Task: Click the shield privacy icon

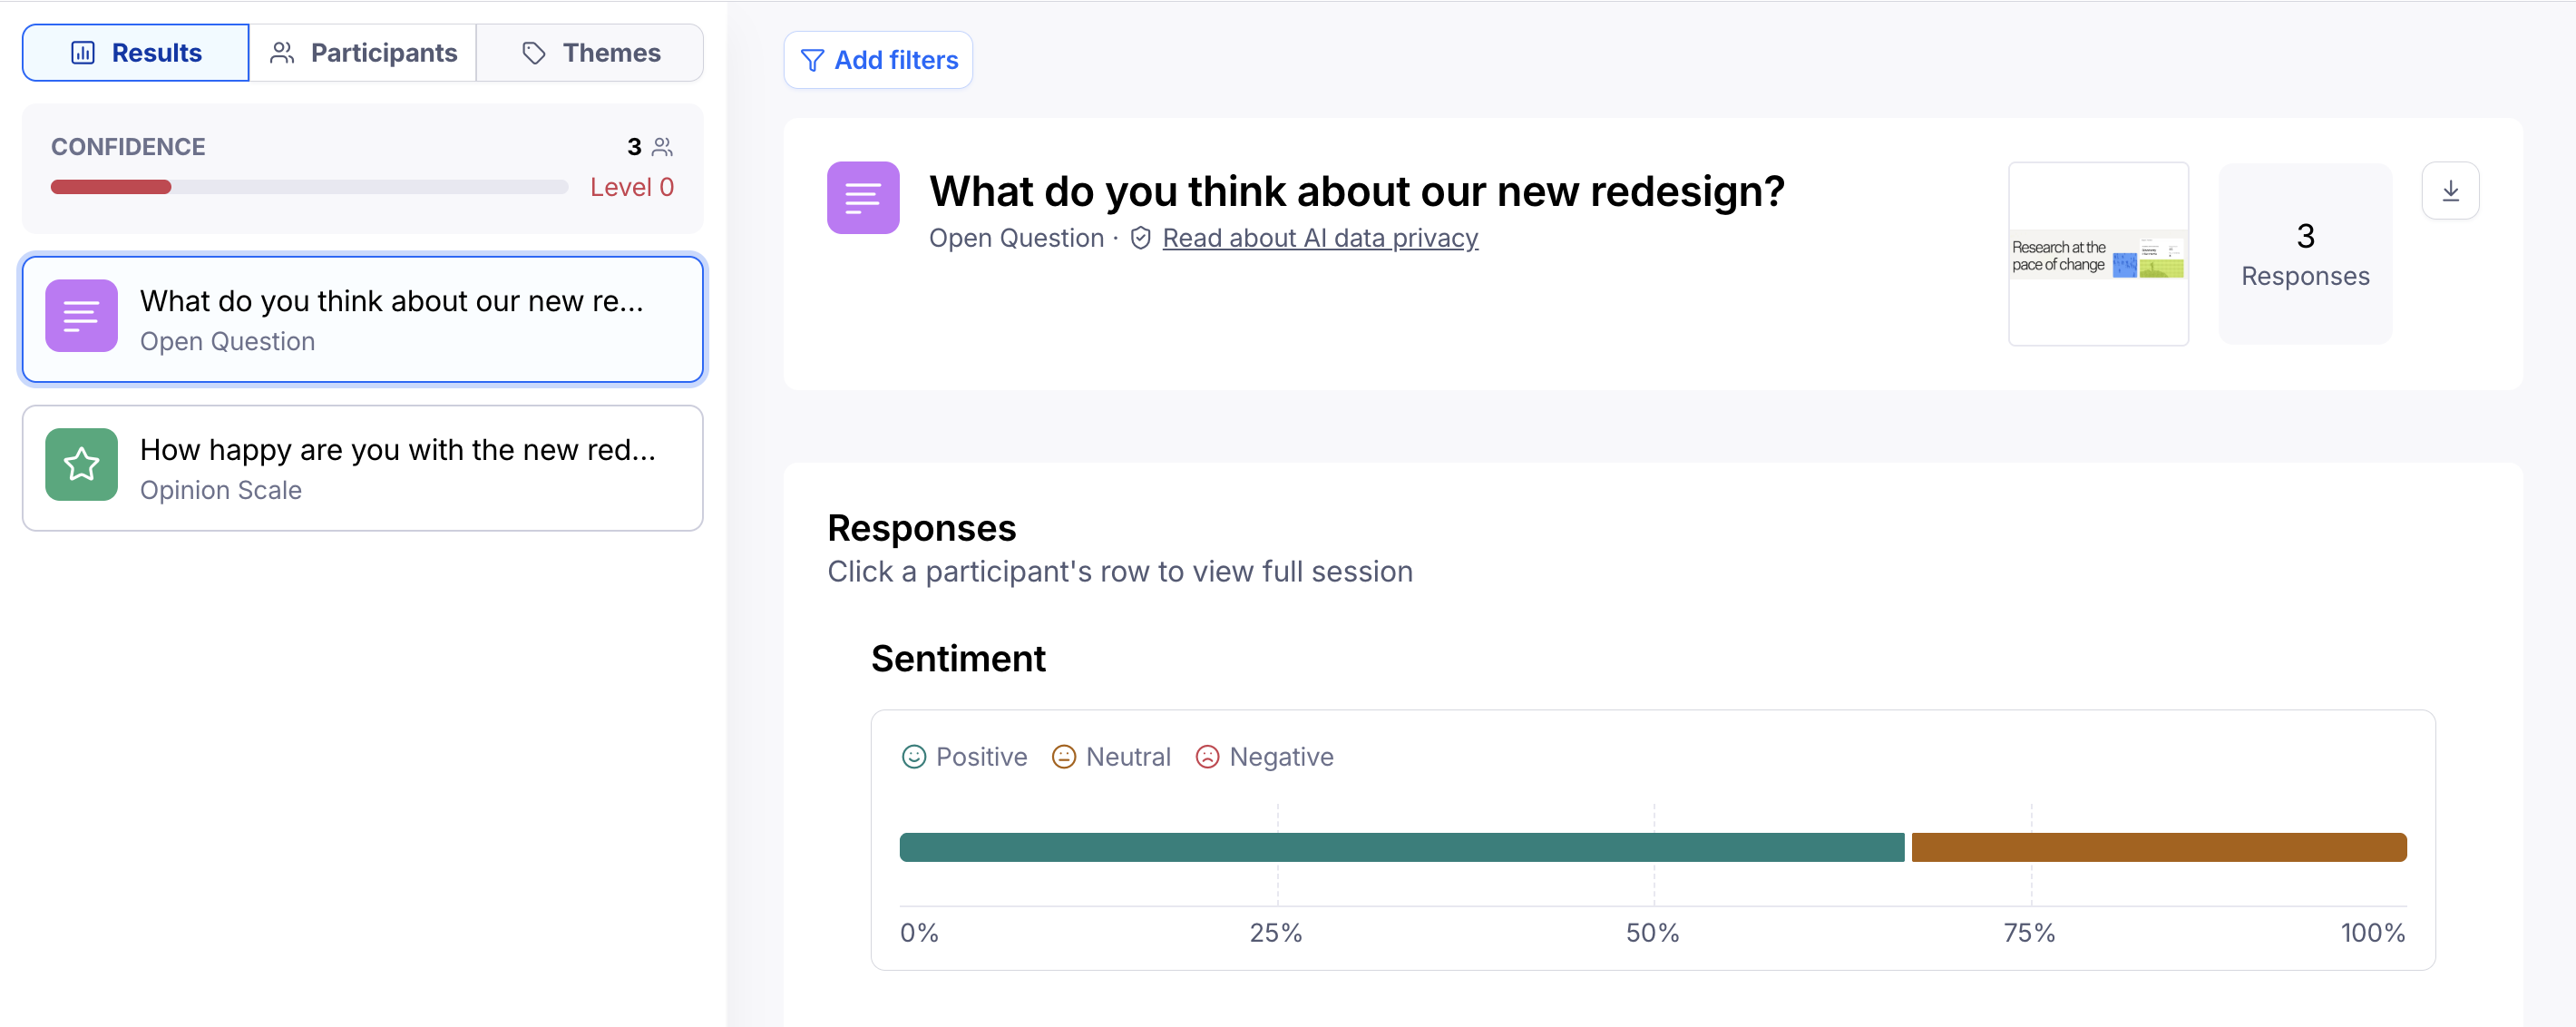Action: coord(1140,238)
